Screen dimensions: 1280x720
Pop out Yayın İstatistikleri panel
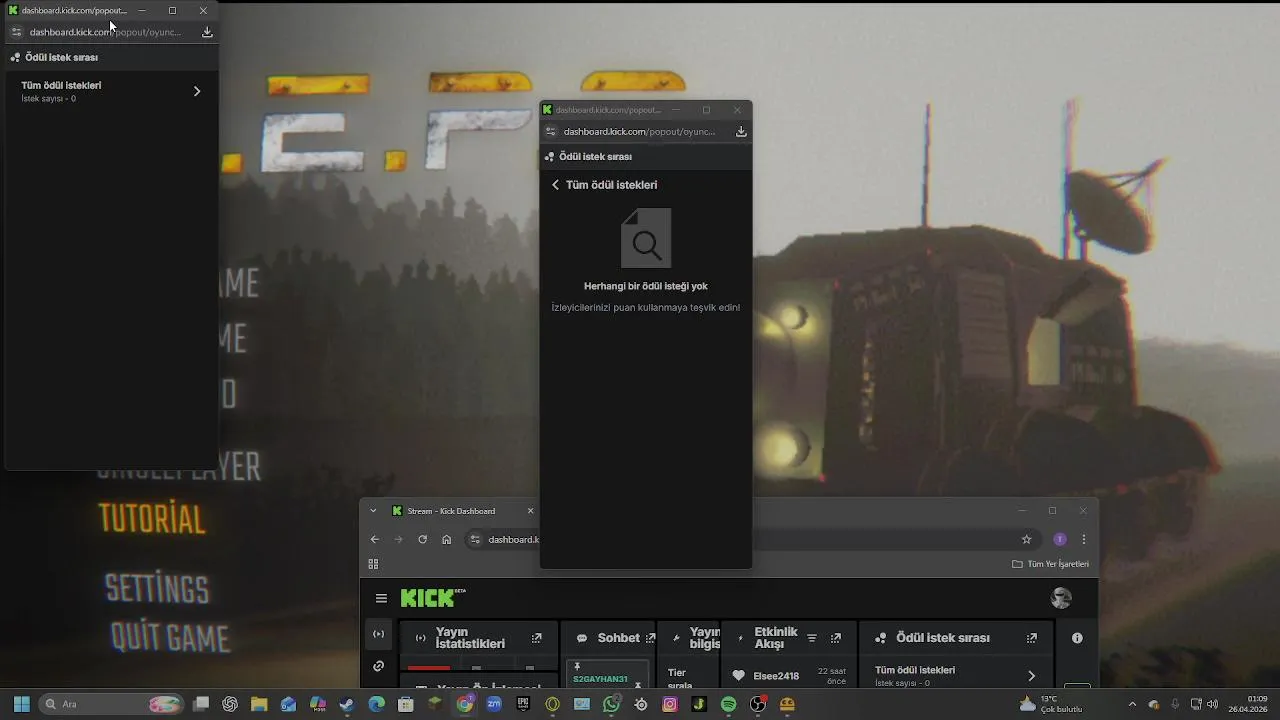pos(537,638)
